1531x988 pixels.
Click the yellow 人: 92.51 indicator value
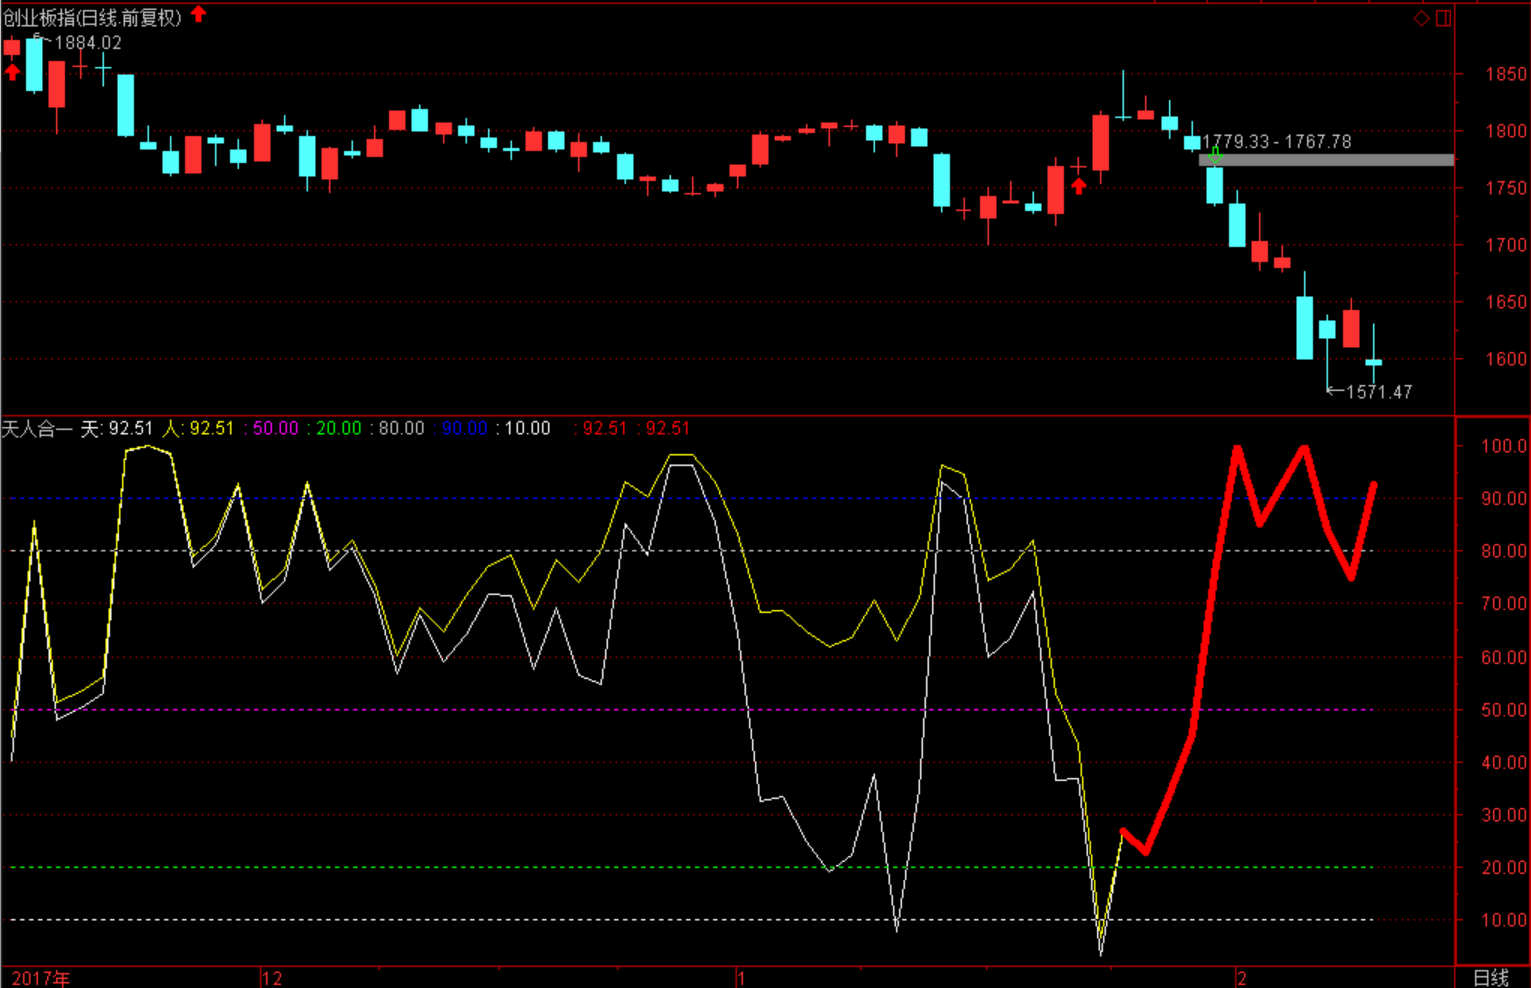click(198, 428)
